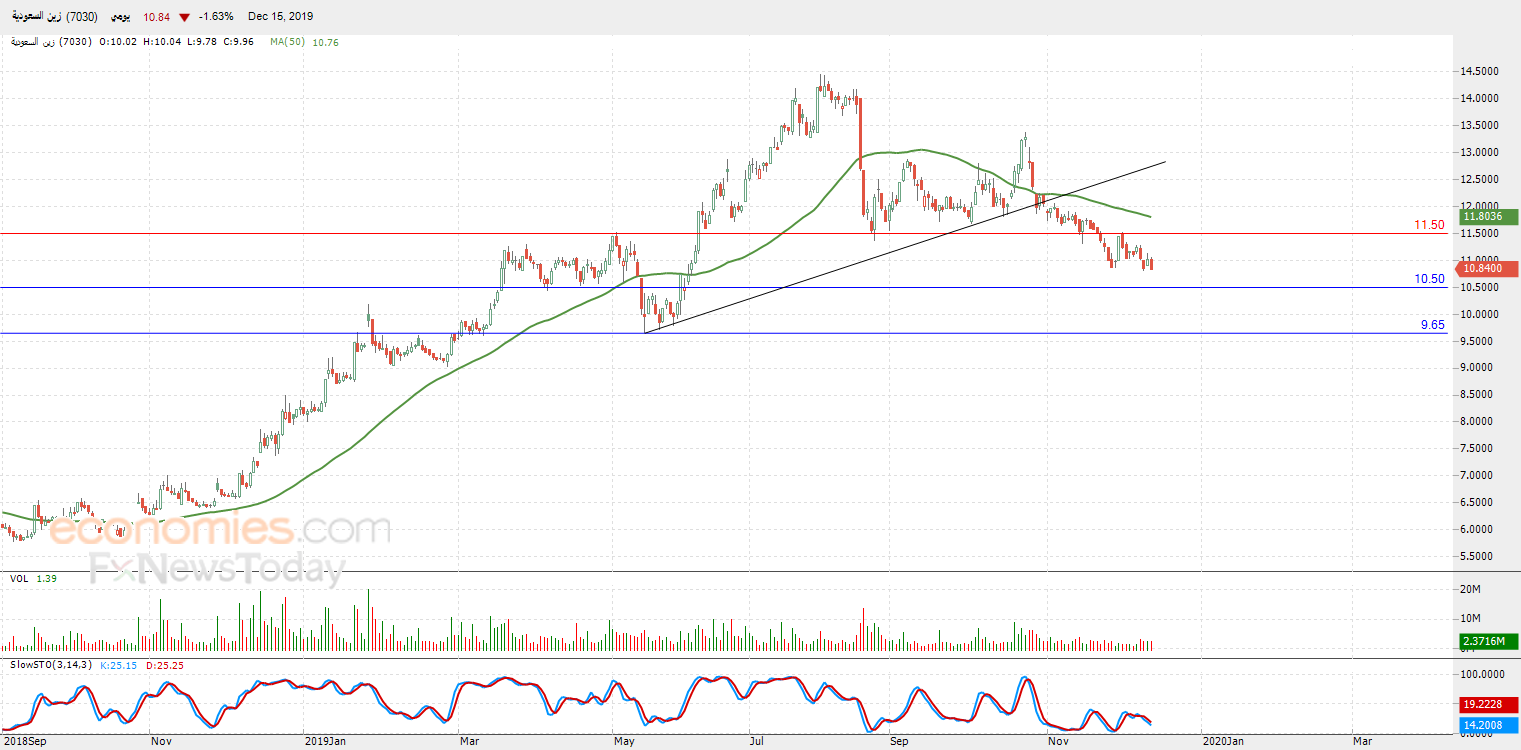This screenshot has width=1521, height=750.
Task: Click the last price 10.84 in header
Action: 157,16
